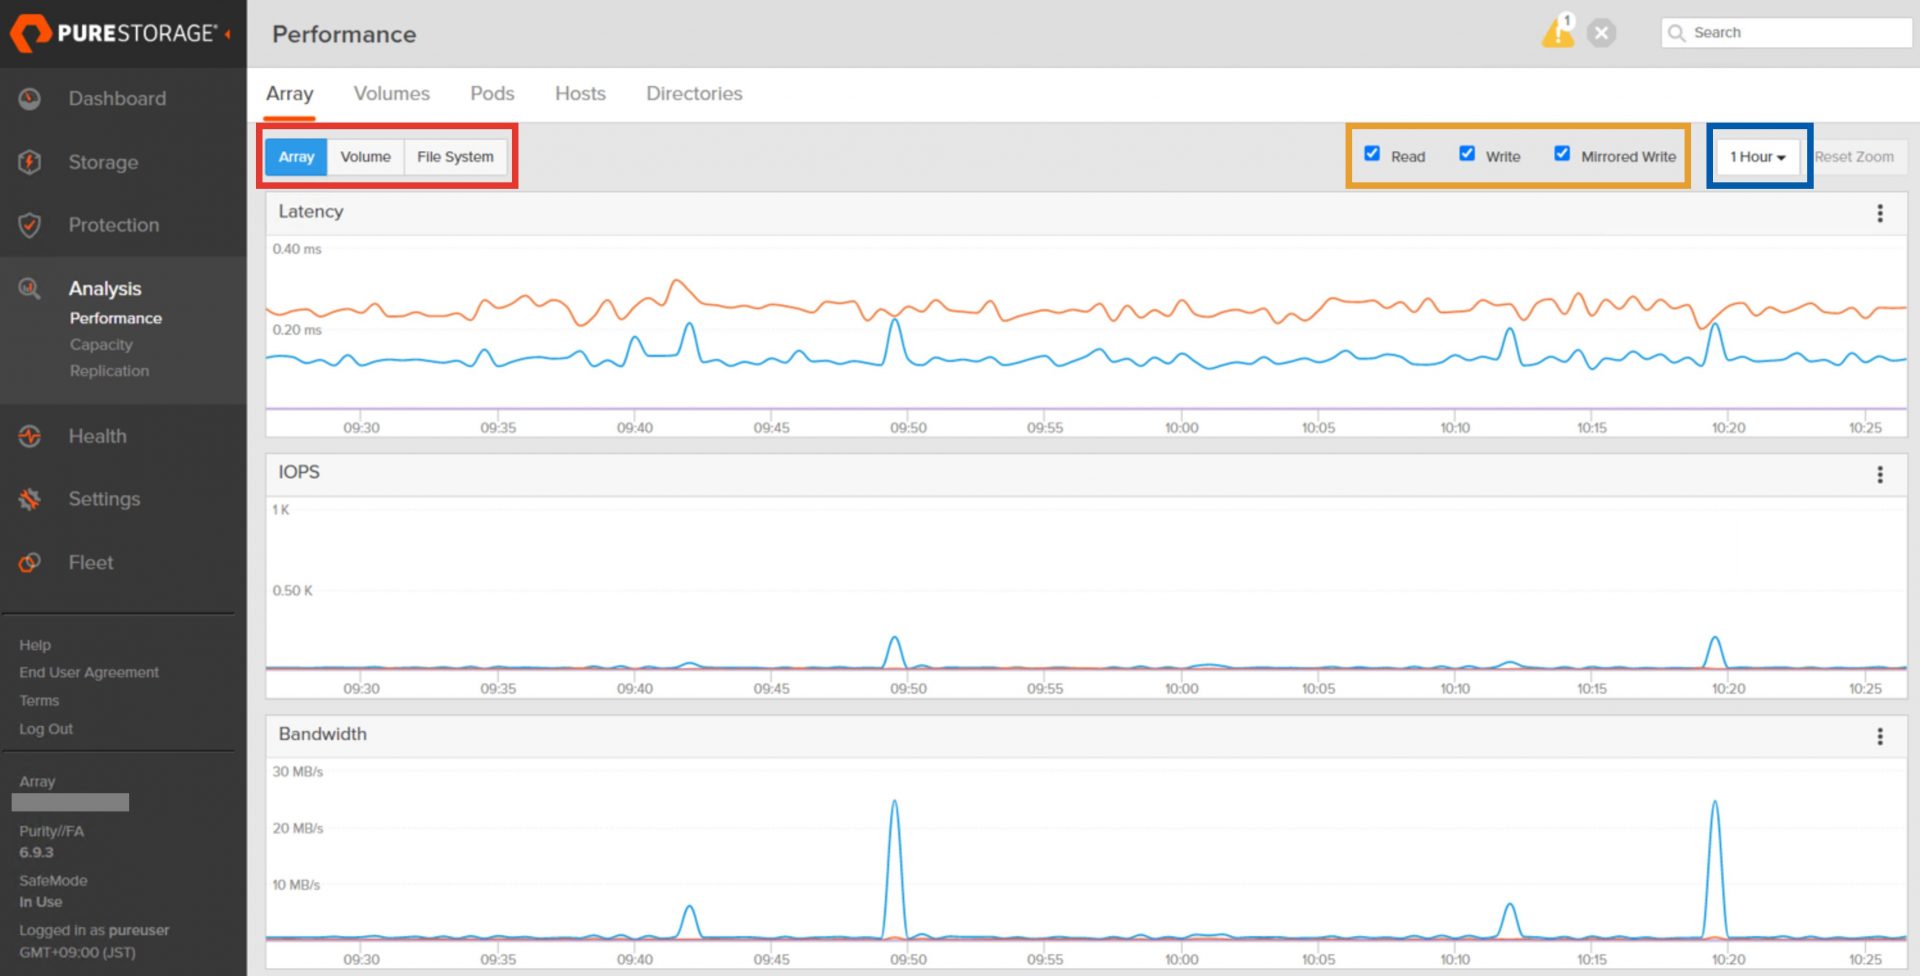1920x976 pixels.
Task: Click the Health heartbeat icon
Action: tap(30, 436)
